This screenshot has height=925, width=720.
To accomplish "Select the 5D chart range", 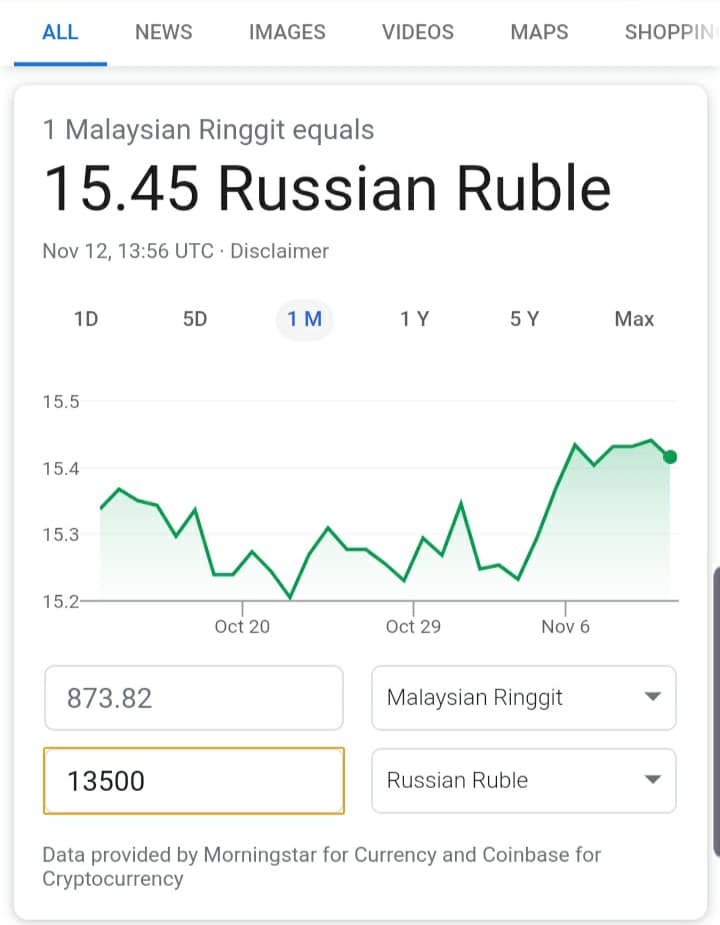I will click(195, 319).
